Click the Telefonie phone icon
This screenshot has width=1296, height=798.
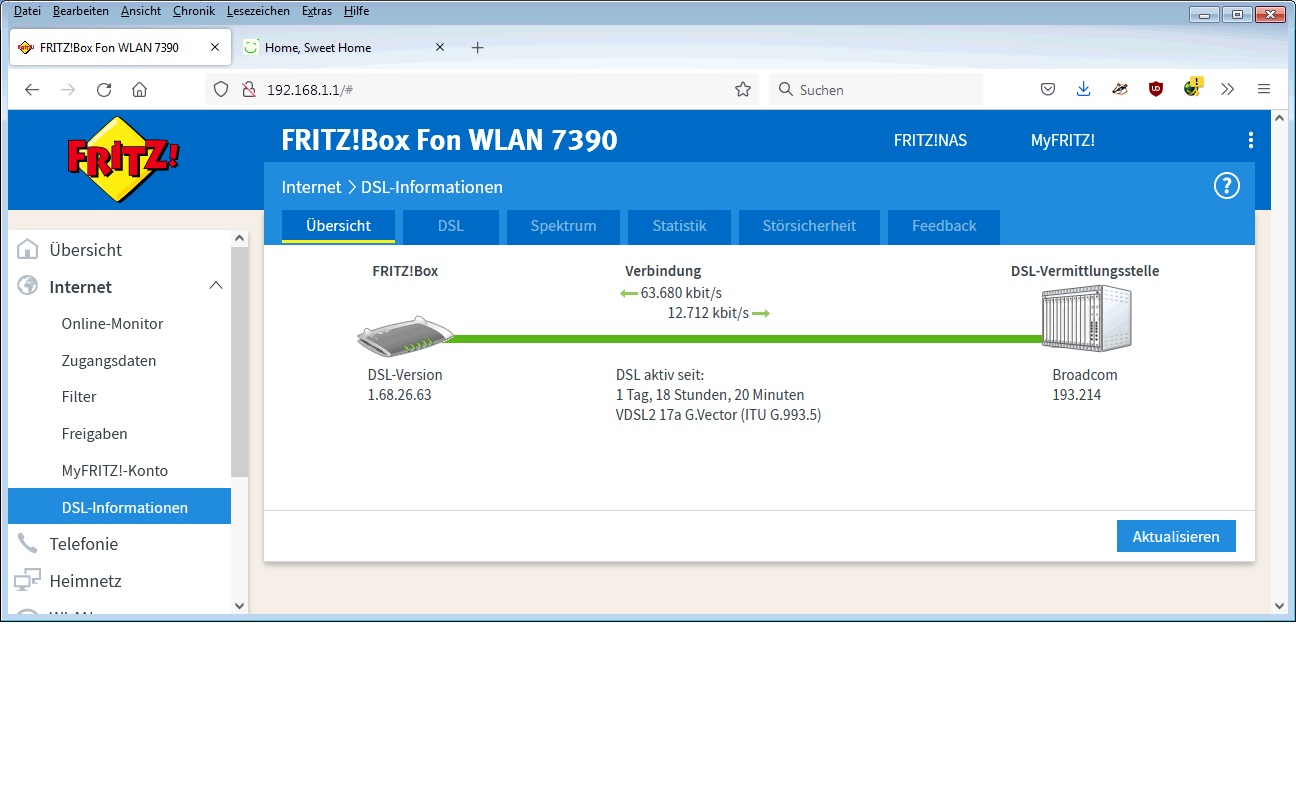click(28, 544)
